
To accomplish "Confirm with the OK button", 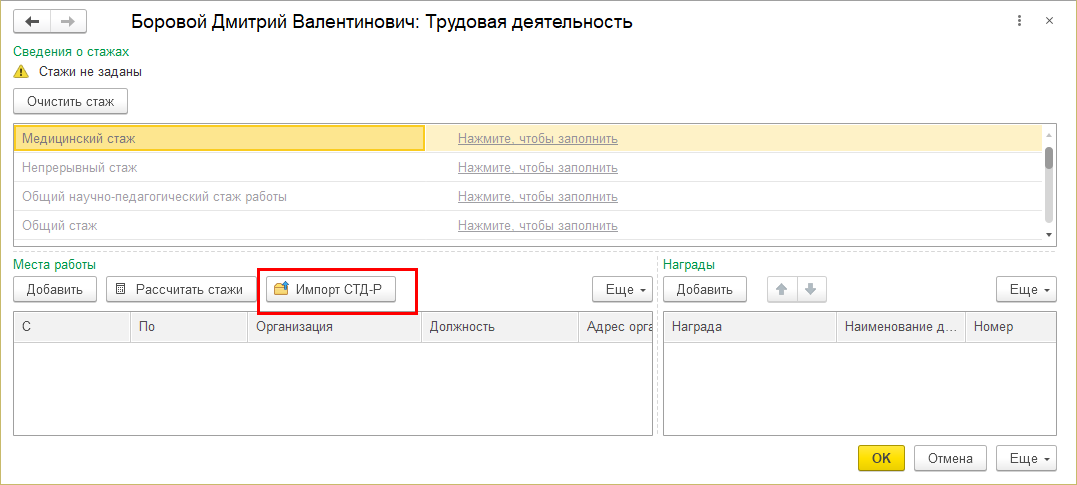I will (881, 459).
